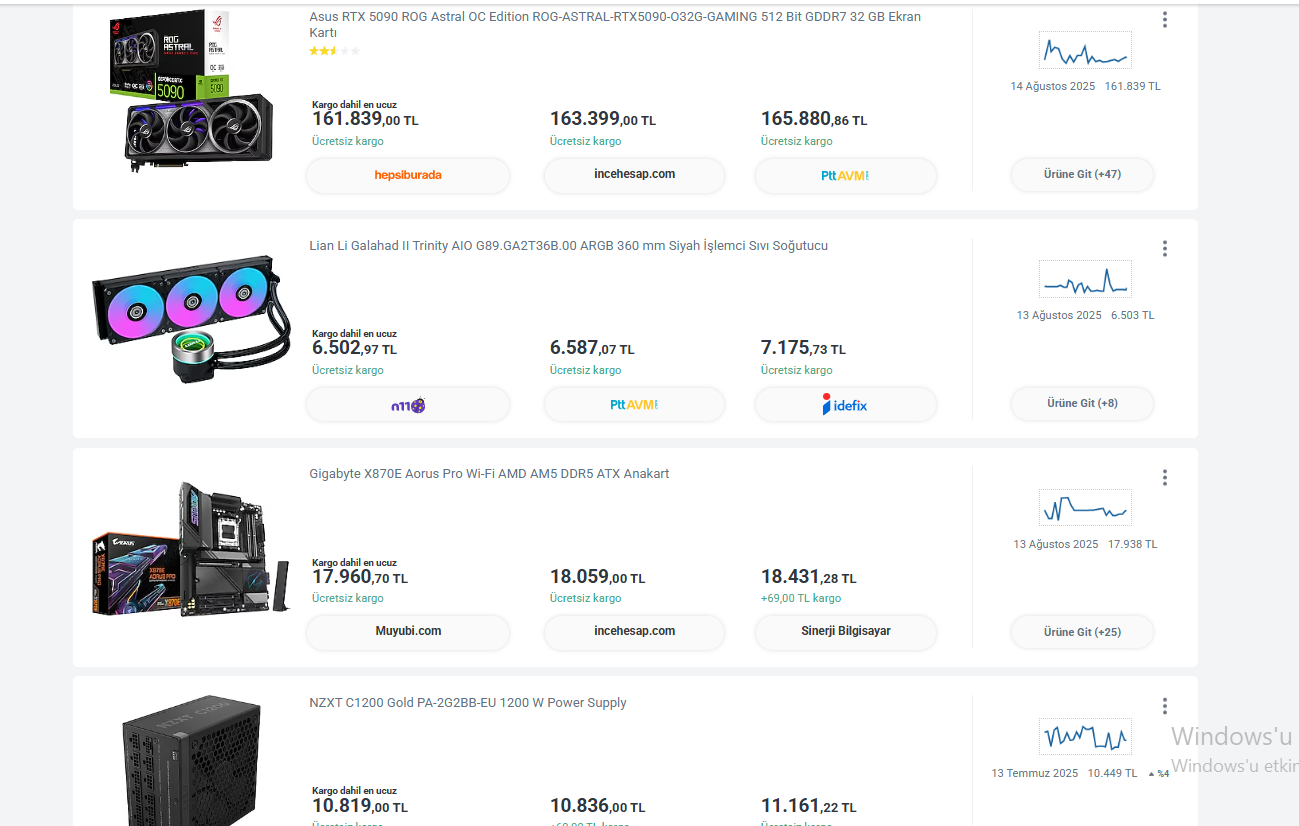
Task: Click the Ürüne Git (+47) button
Action: pos(1082,175)
